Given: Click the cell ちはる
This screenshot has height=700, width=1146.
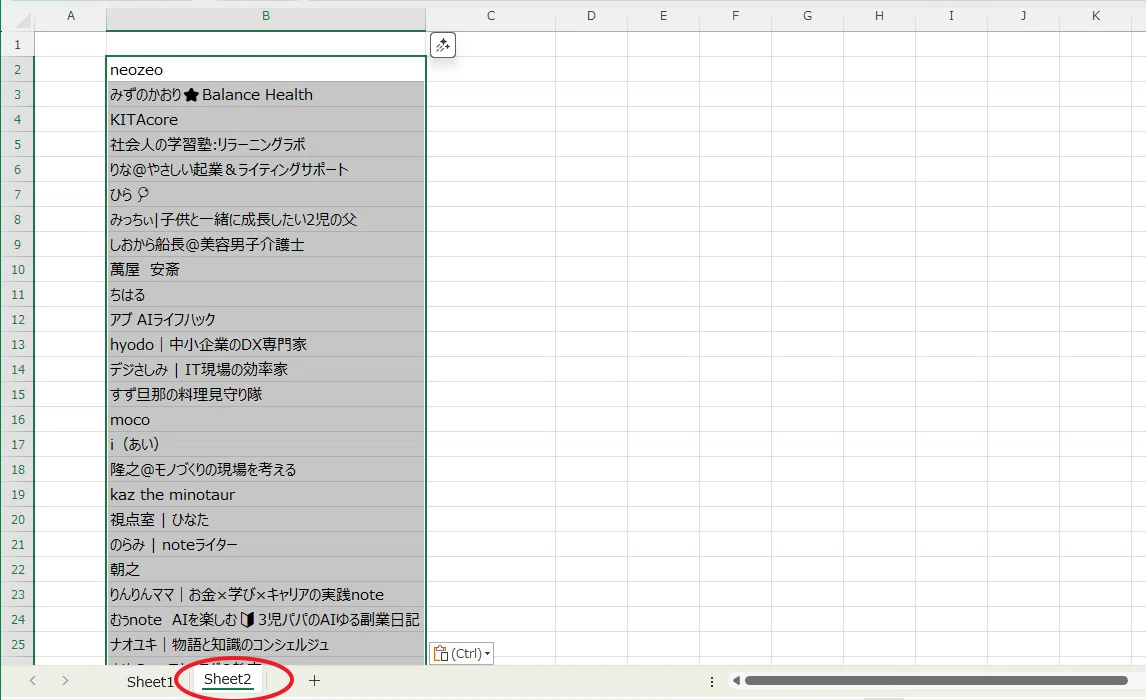Looking at the screenshot, I should pyautogui.click(x=266, y=294).
